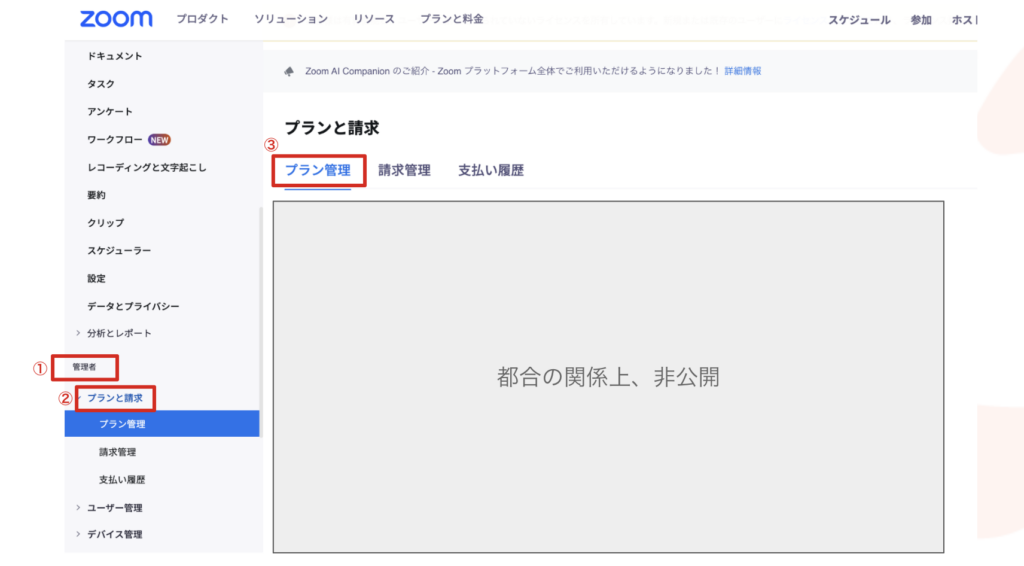The height and width of the screenshot is (566, 1024).
Task: Open the 詳細情報 link in the banner
Action: [742, 71]
